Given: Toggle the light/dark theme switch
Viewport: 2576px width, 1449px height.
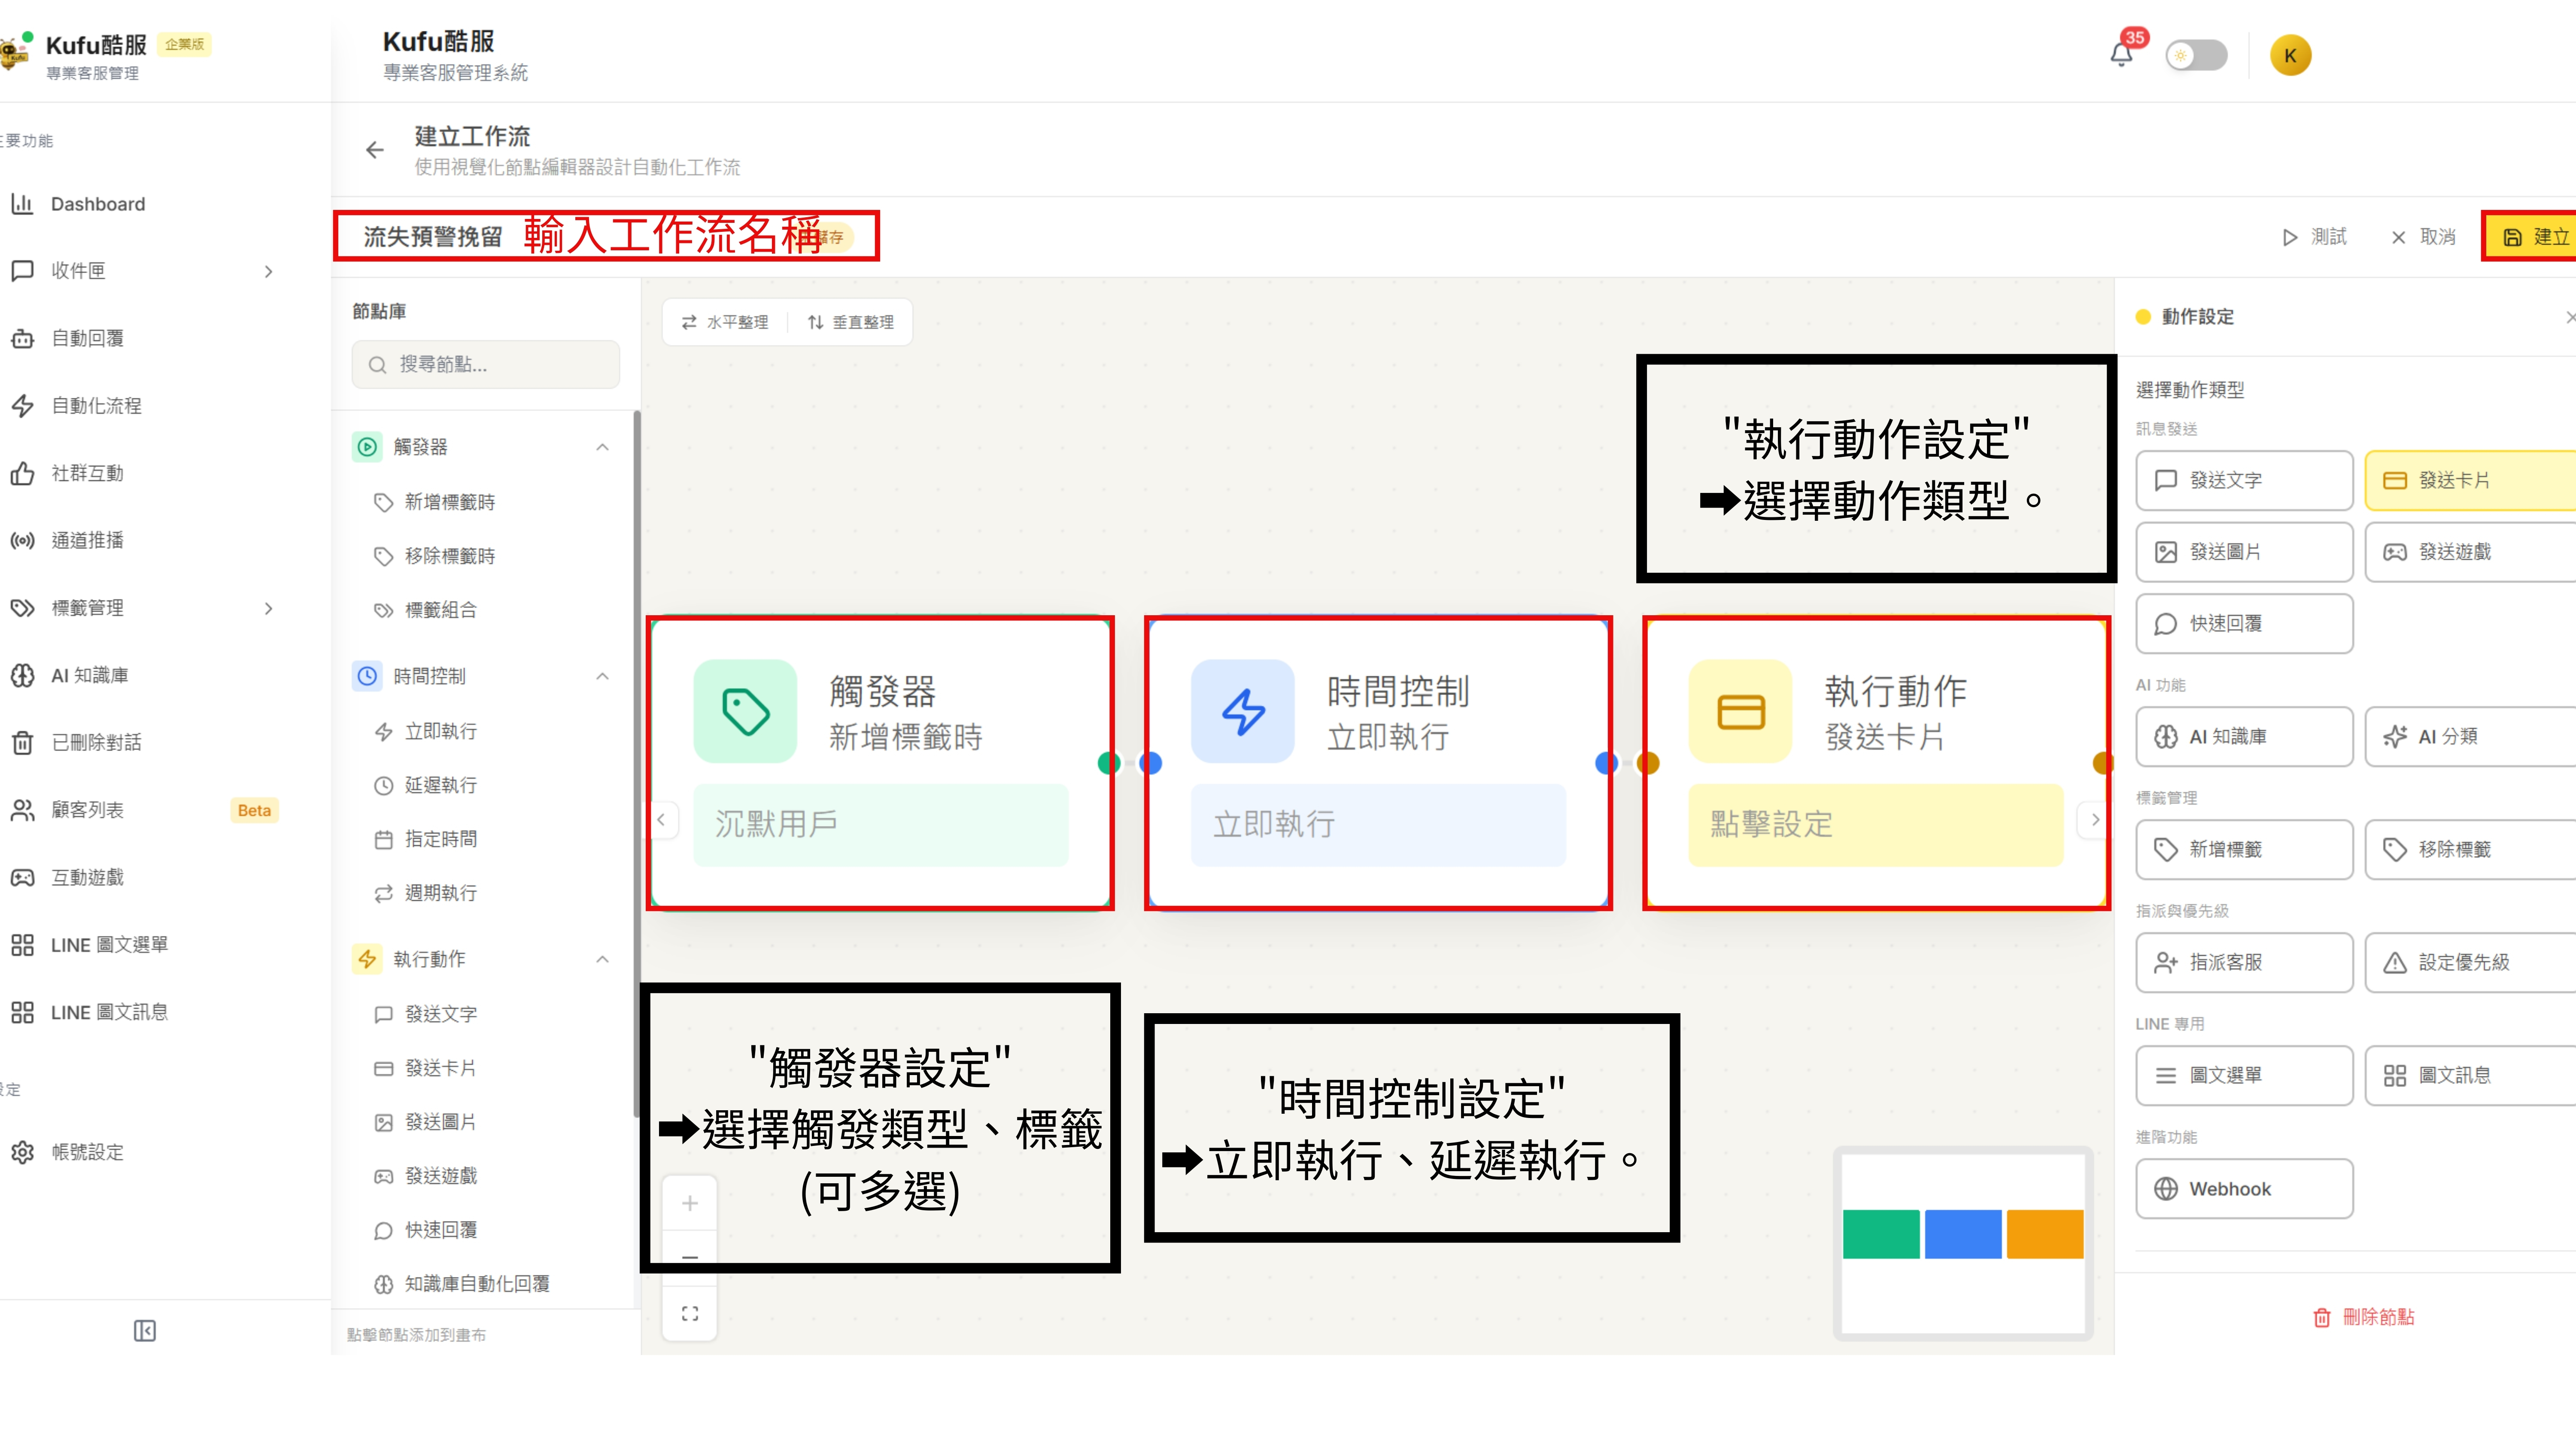Looking at the screenshot, I should 2196,55.
